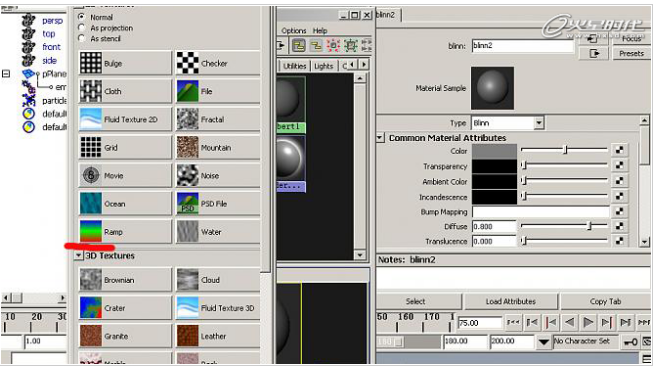Create a Brownian 3D texture
Image resolution: width=665 pixels, height=381 pixels.
coord(125,280)
